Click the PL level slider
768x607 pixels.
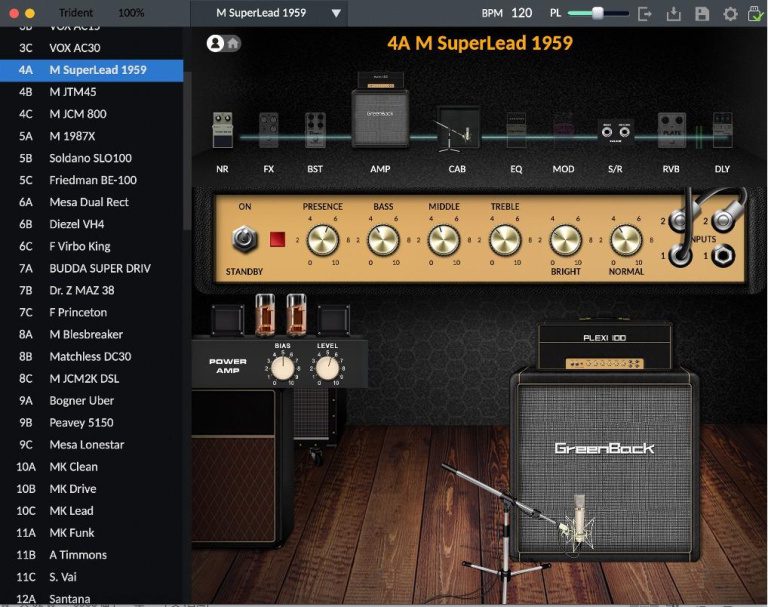point(598,13)
